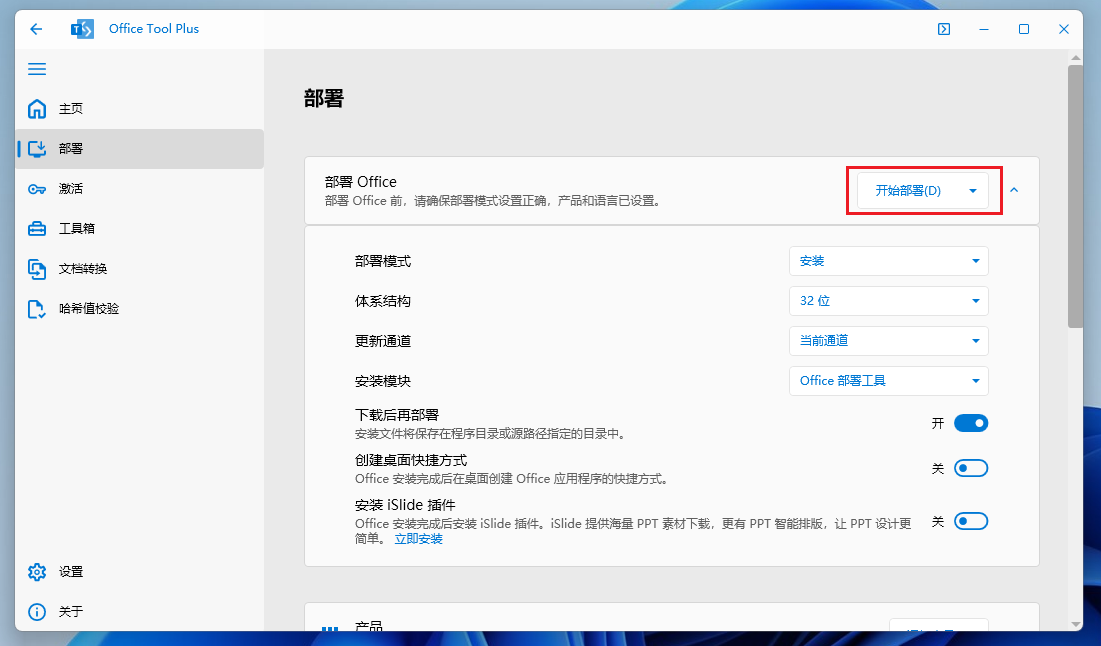Screen dimensions: 1101x646
Task: Click the scrollbar up arrow
Action: tap(1076, 58)
